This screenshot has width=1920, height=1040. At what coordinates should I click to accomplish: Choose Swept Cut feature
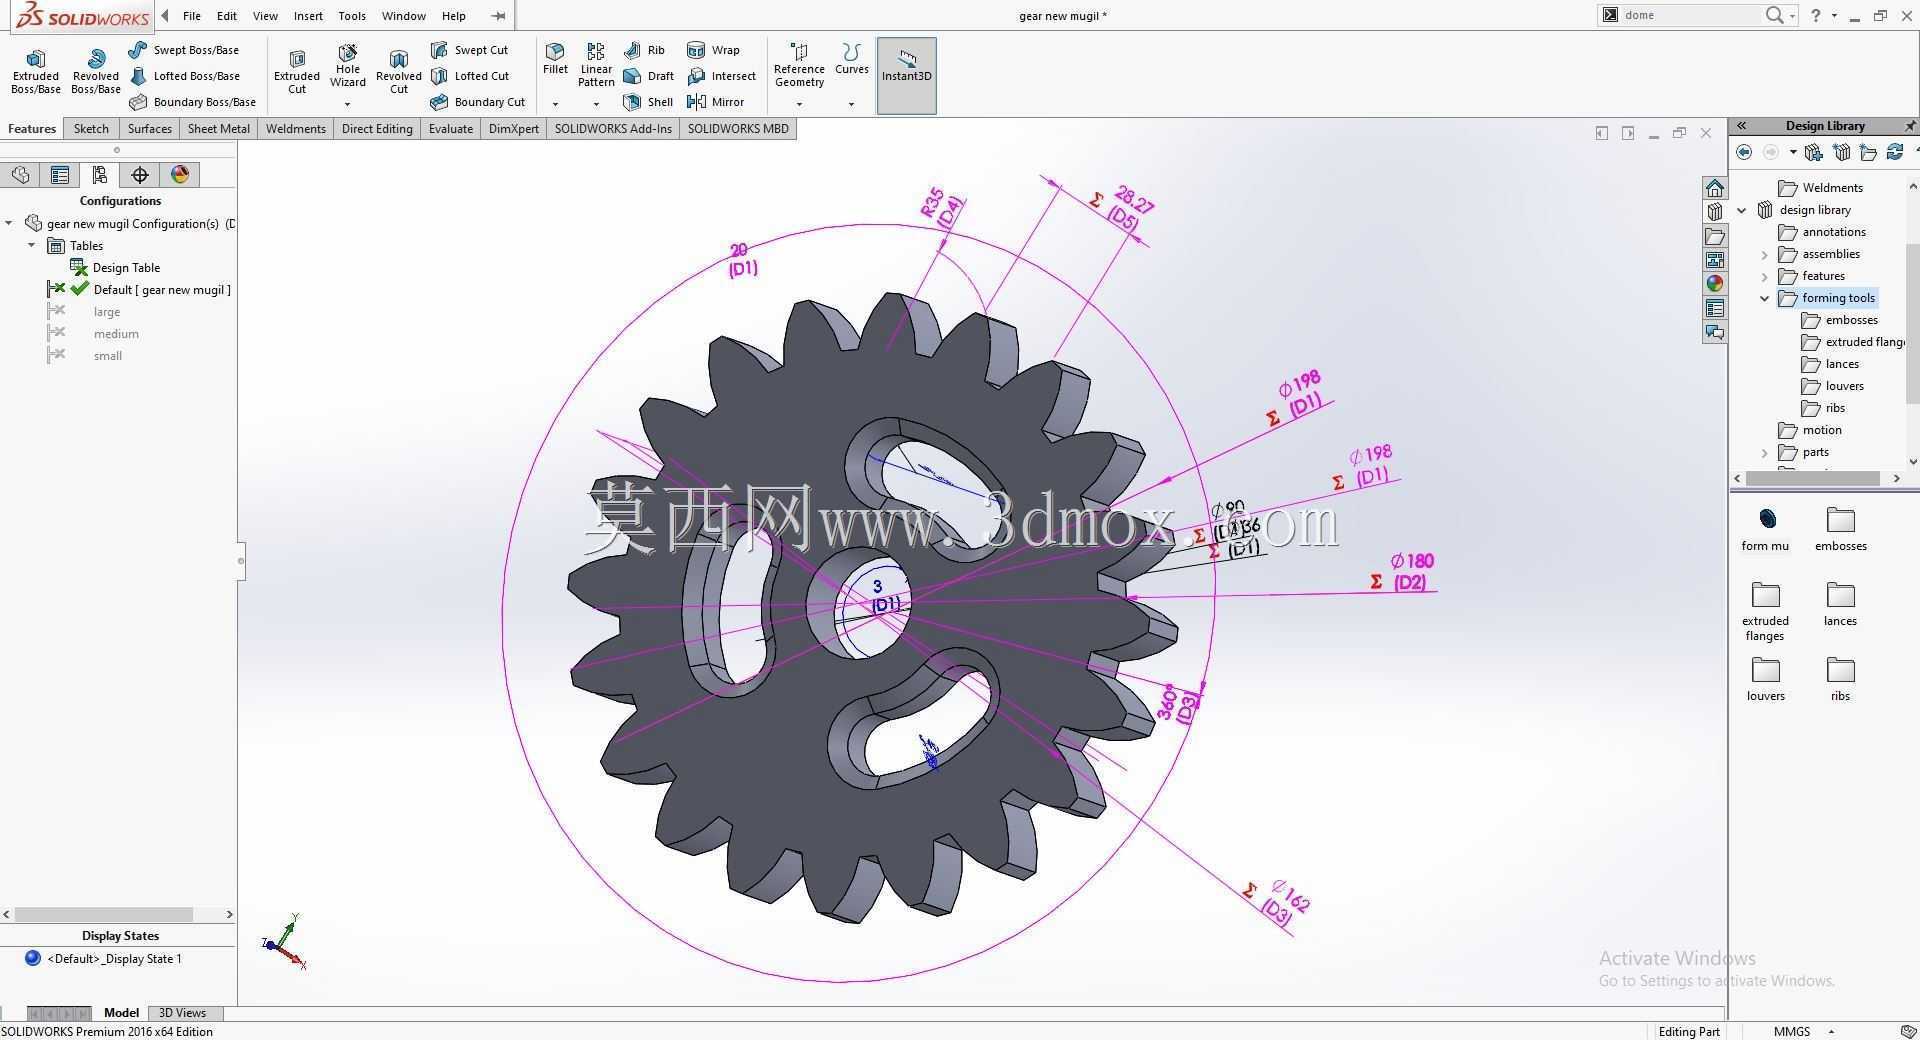[469, 50]
